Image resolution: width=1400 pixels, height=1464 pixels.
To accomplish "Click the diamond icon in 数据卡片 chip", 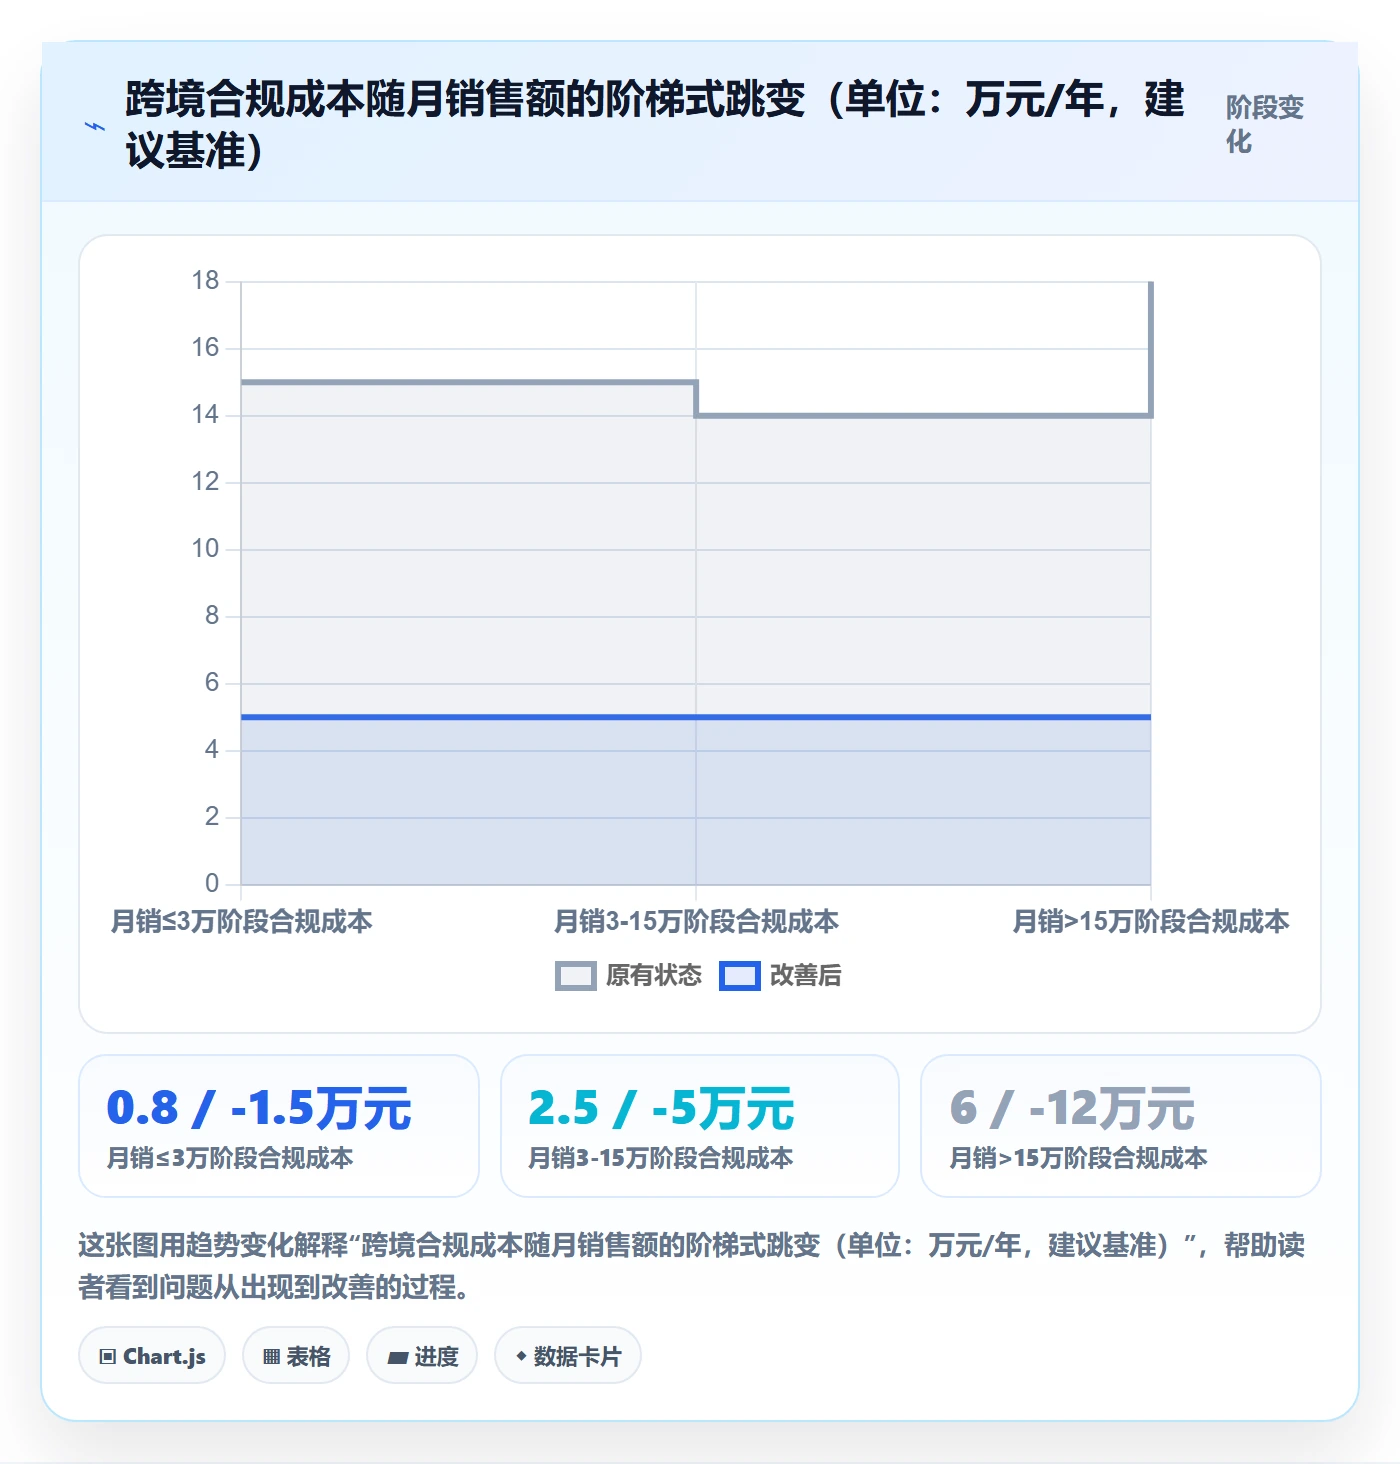I will pyautogui.click(x=521, y=1356).
